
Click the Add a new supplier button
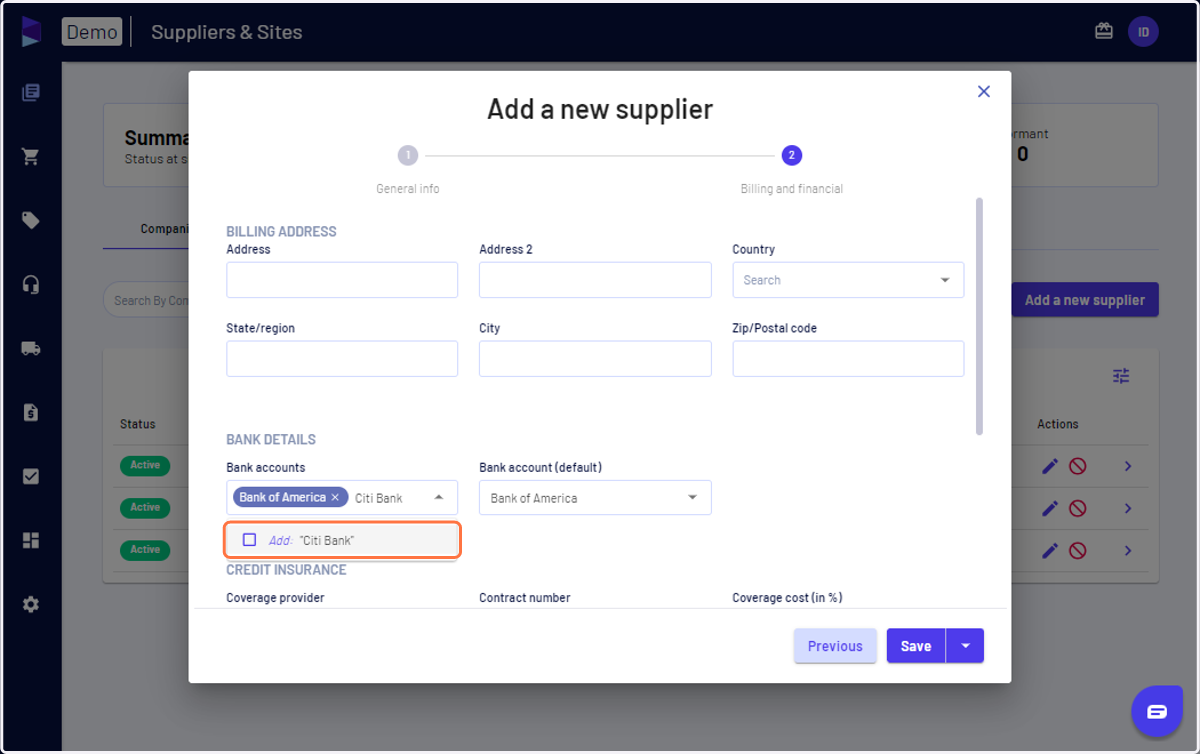click(x=1085, y=300)
